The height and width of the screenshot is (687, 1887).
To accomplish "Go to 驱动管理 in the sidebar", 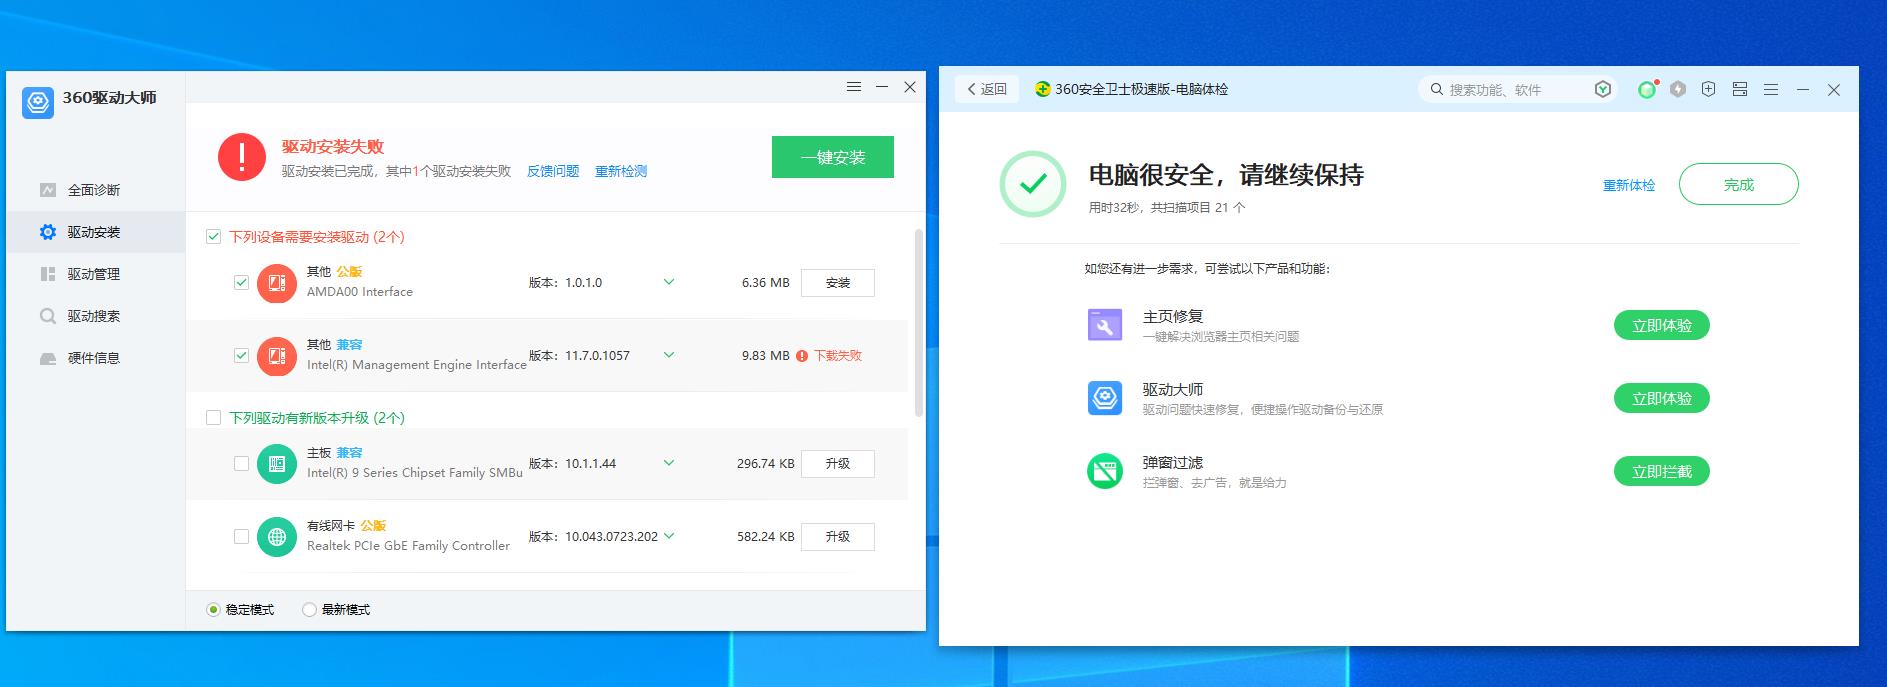I will [x=95, y=274].
